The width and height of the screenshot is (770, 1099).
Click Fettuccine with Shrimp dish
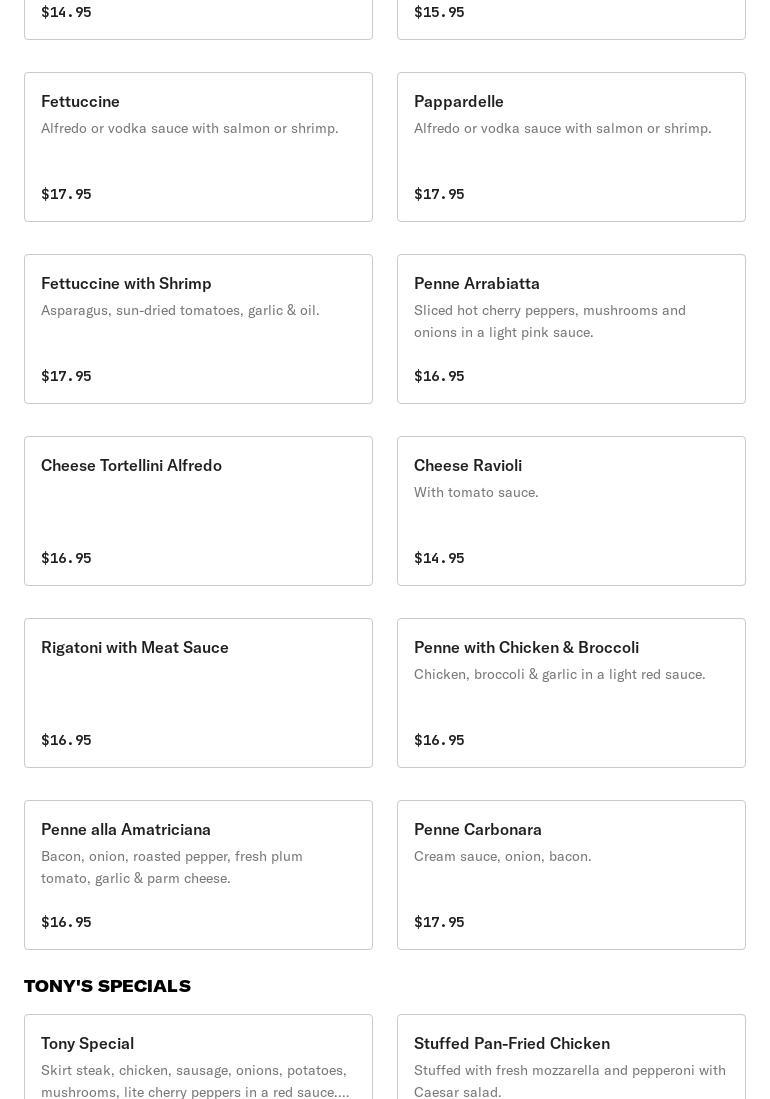pyautogui.click(x=198, y=329)
